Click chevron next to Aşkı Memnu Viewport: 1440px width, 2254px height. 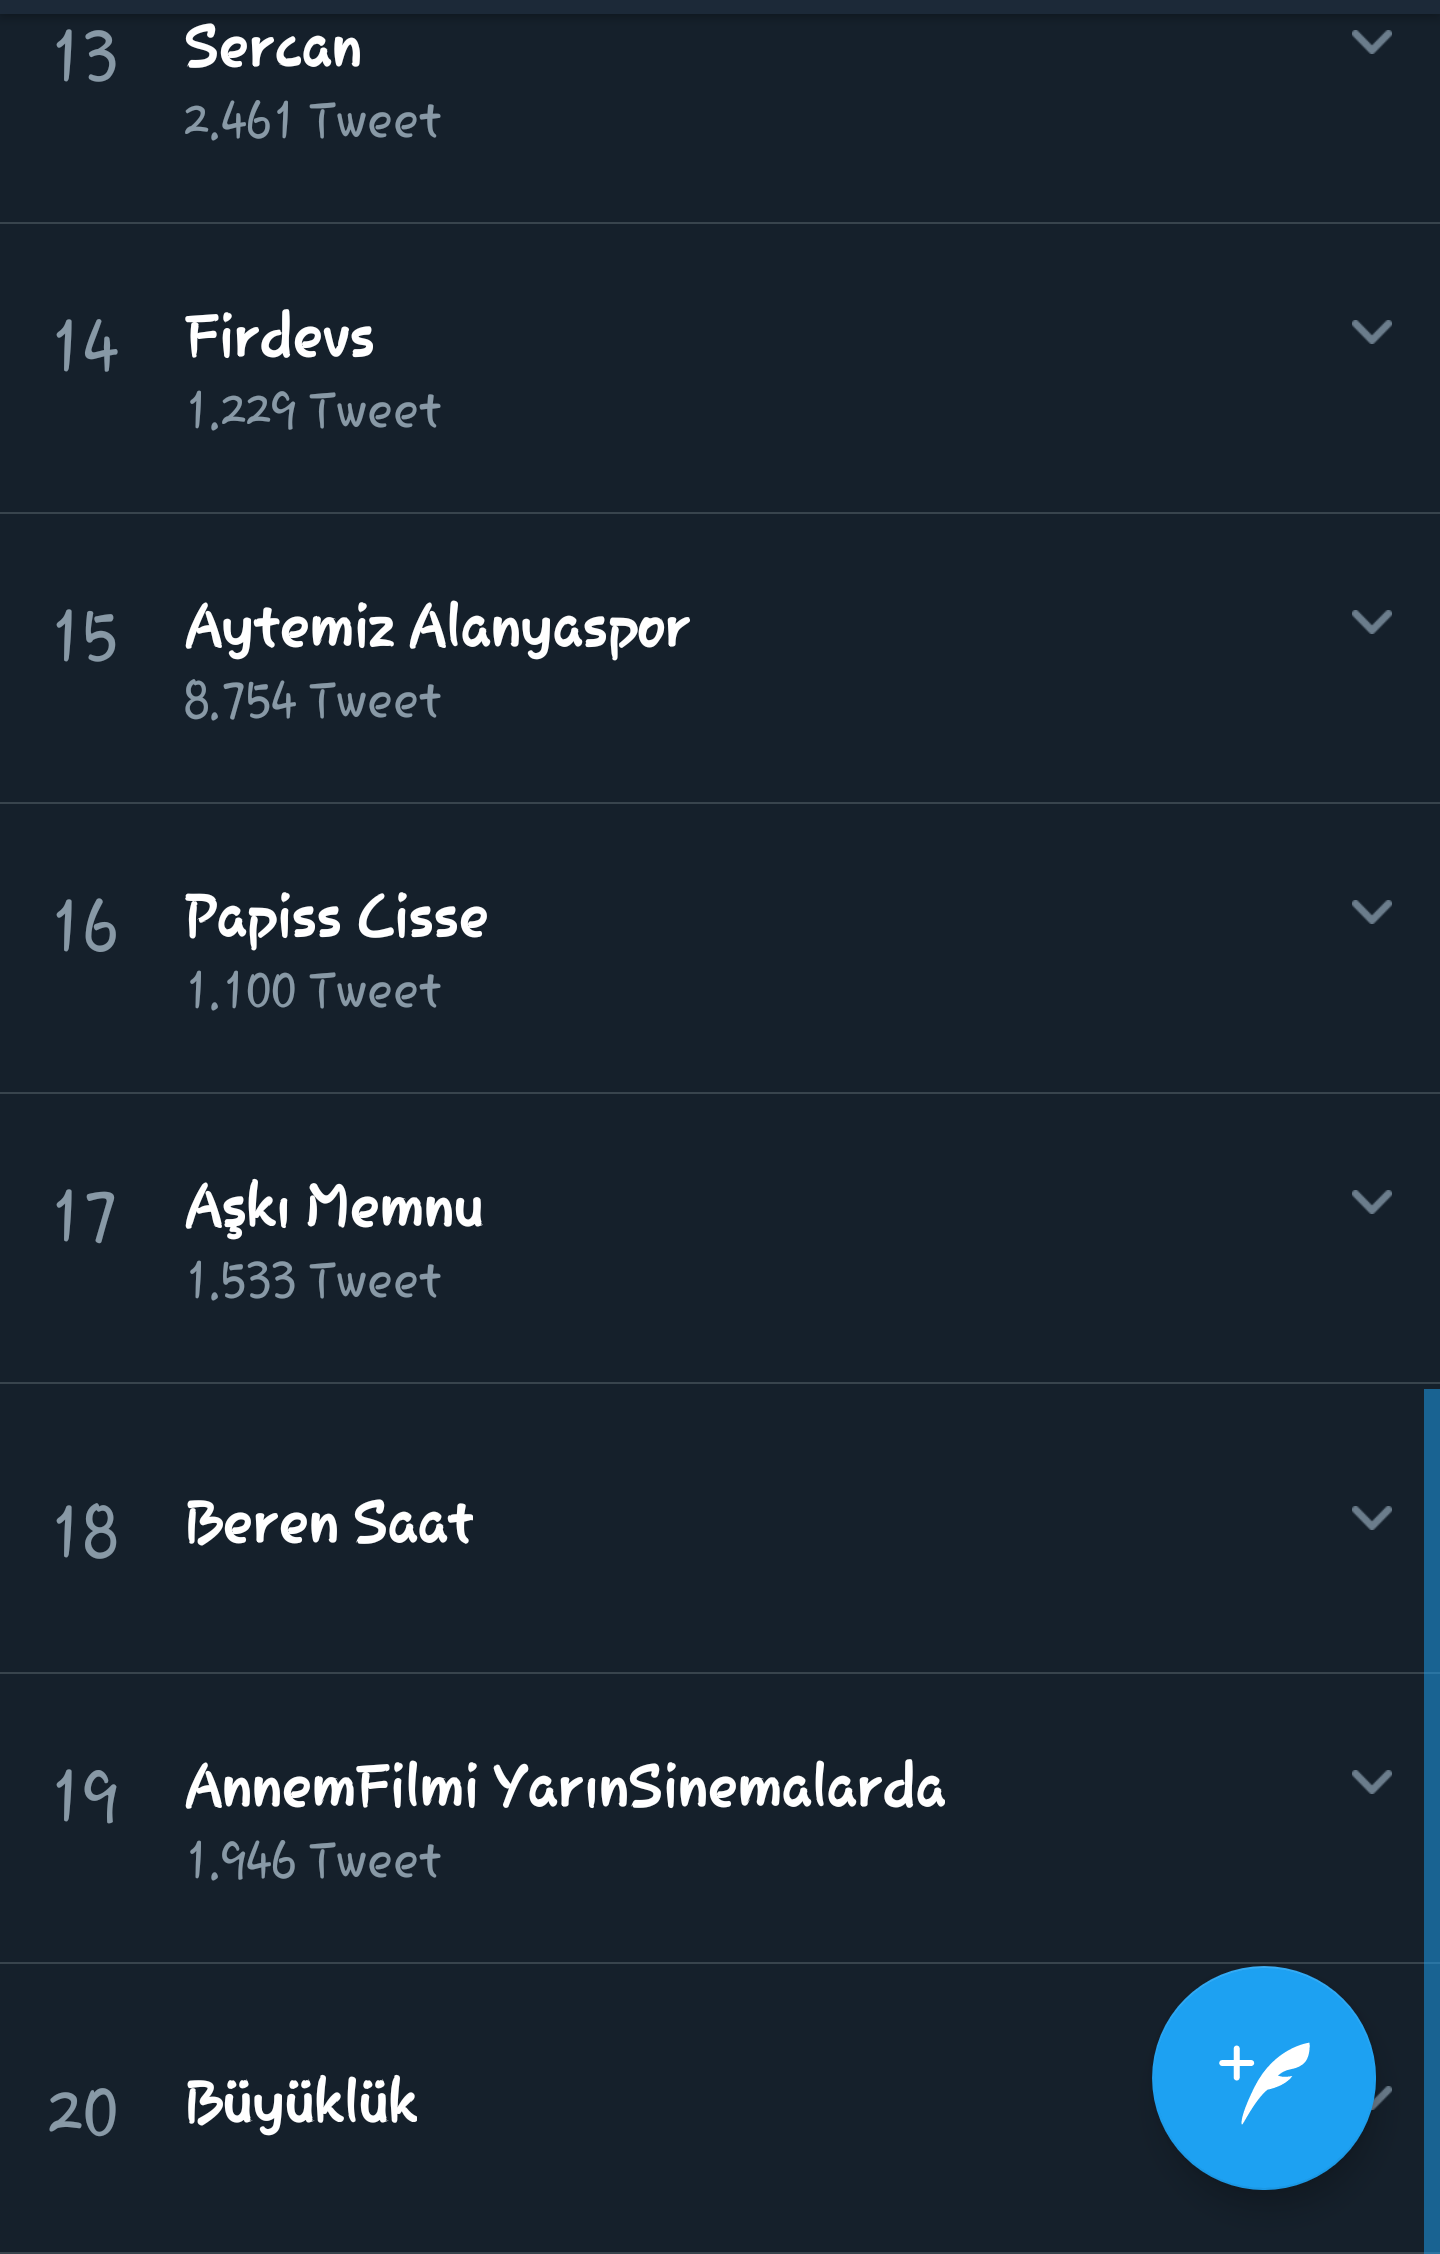point(1371,1201)
